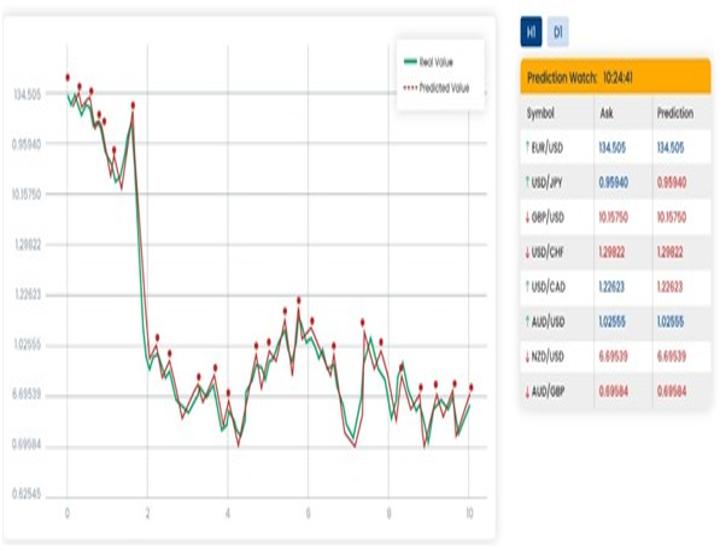720x550 pixels.
Task: Sort table by the Prediction column header
Action: tap(675, 113)
